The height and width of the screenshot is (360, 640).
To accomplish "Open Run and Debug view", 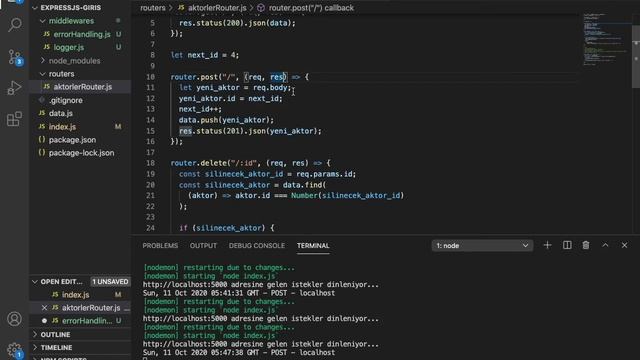I will (15, 87).
